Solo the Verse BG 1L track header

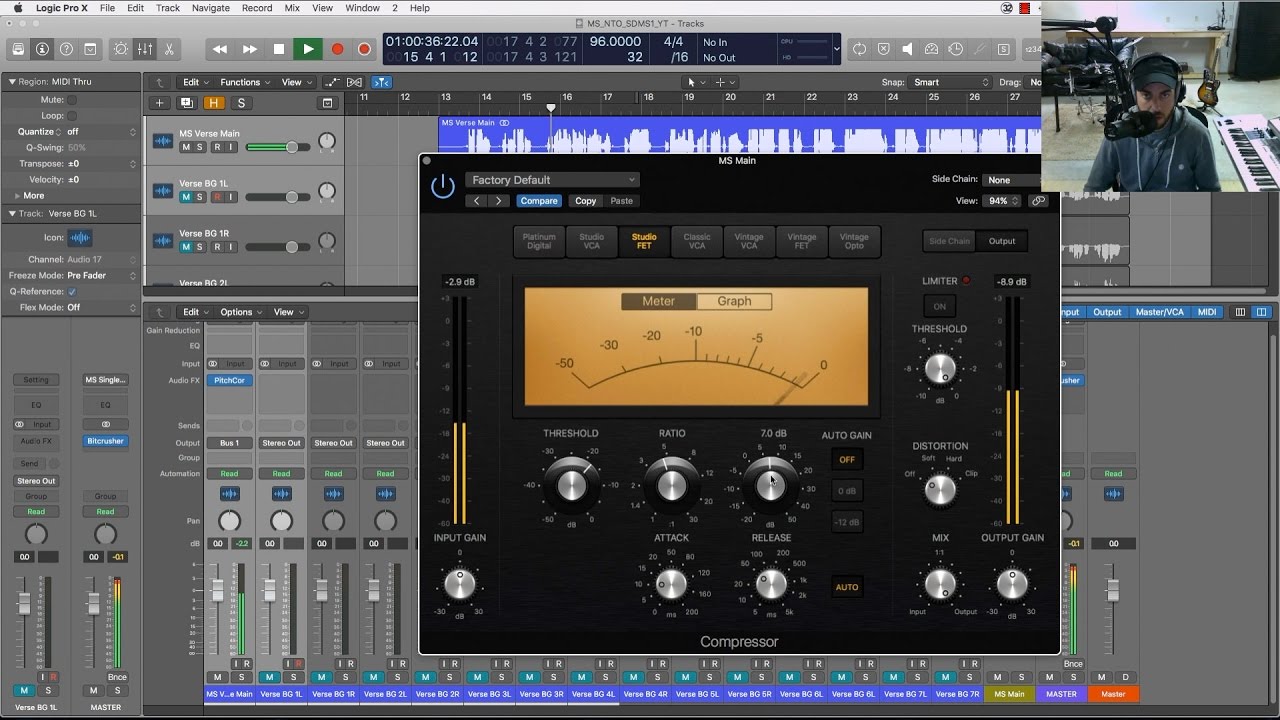click(x=200, y=197)
